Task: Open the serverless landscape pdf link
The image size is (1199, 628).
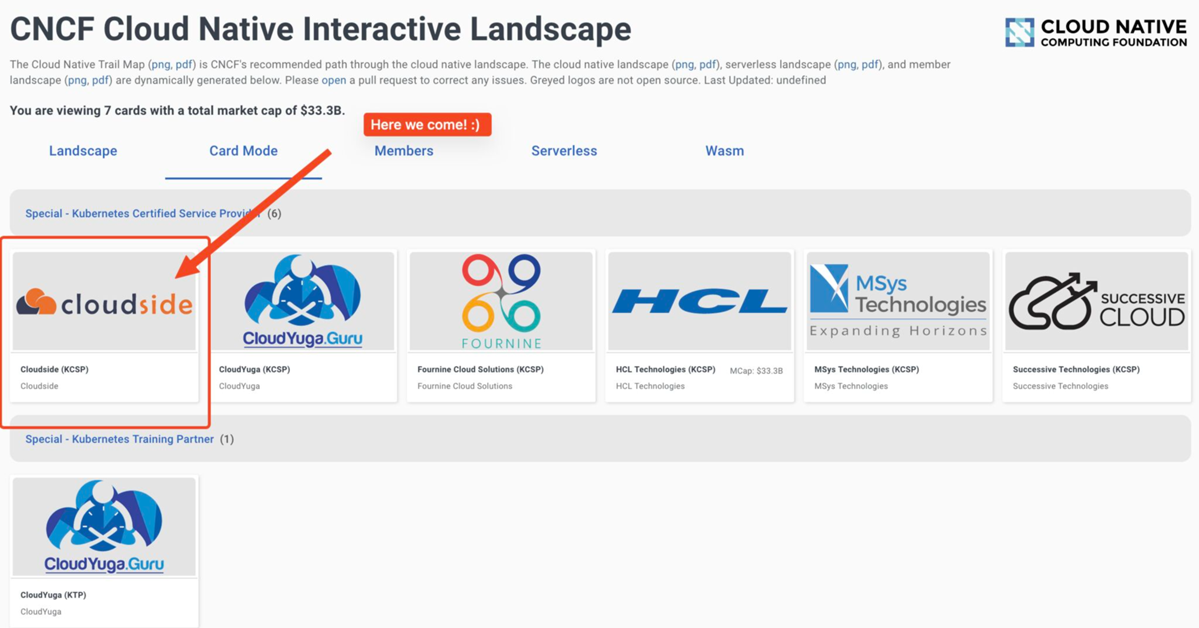Action: click(869, 64)
